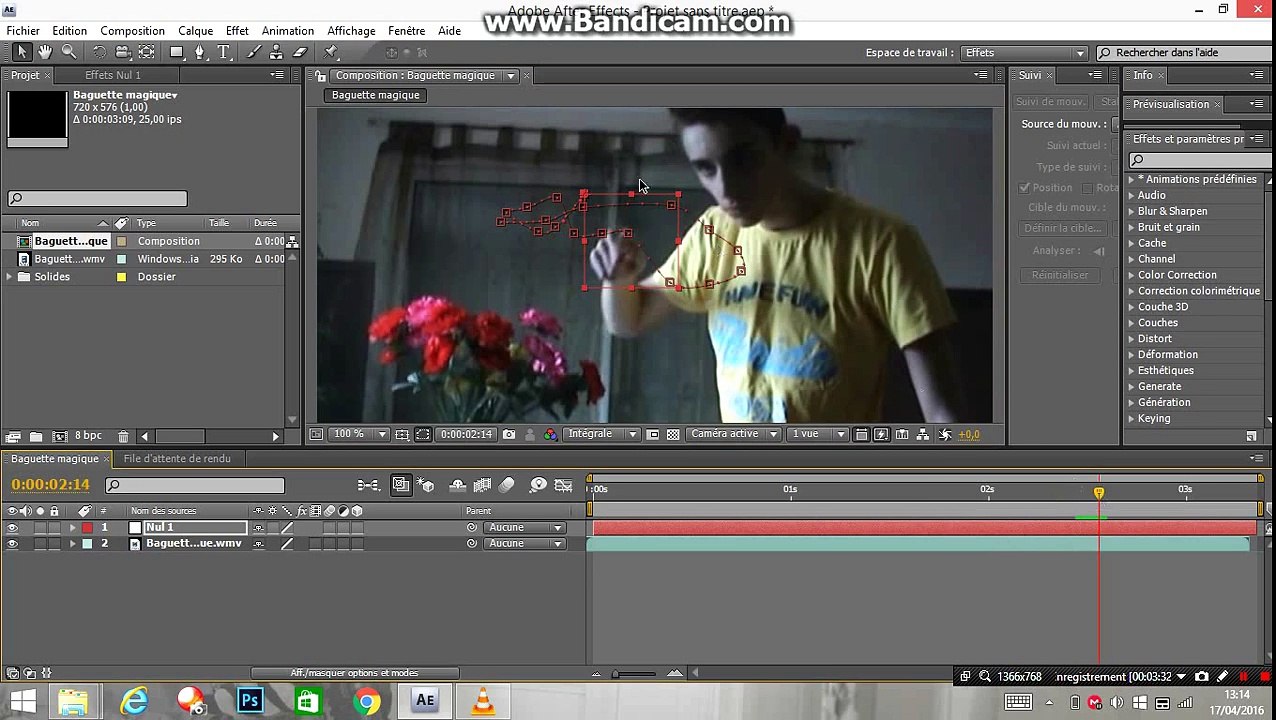The width and height of the screenshot is (1276, 720).
Task: Open Espace de travail Effets dropdown
Action: tap(1024, 52)
